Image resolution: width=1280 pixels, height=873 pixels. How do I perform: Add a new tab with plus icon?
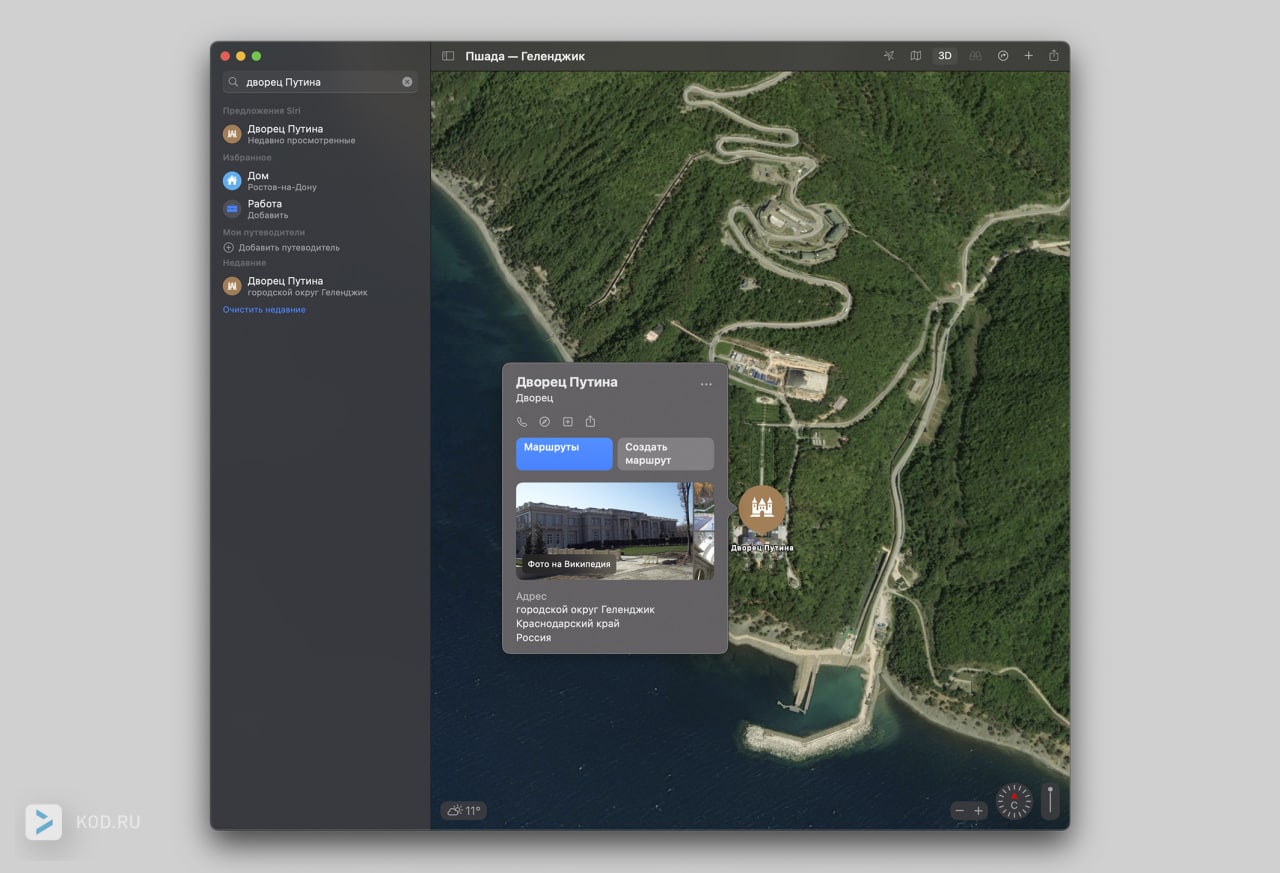point(1028,56)
